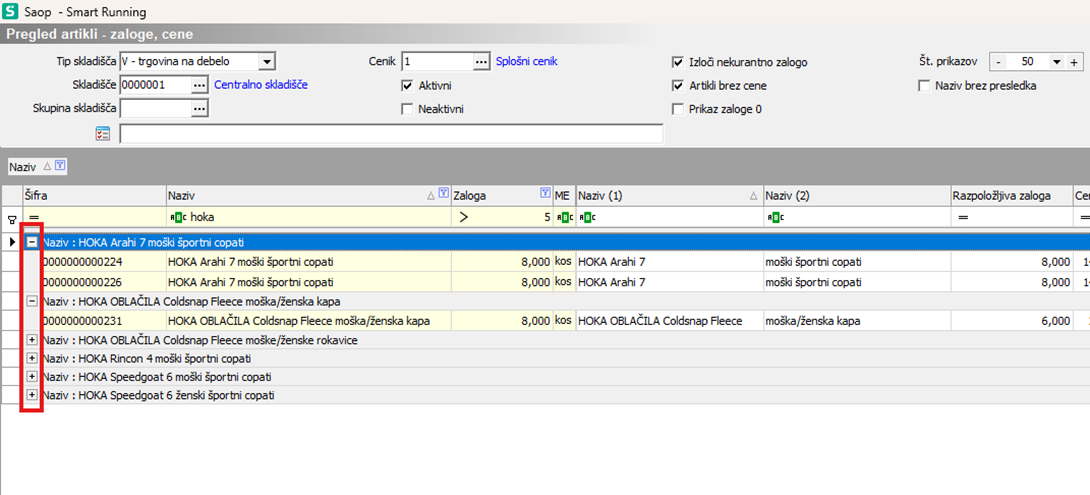Click Zaloga 8,000 cell in row 0000000000224
Screen dimensions: 1090x495
pos(501,261)
